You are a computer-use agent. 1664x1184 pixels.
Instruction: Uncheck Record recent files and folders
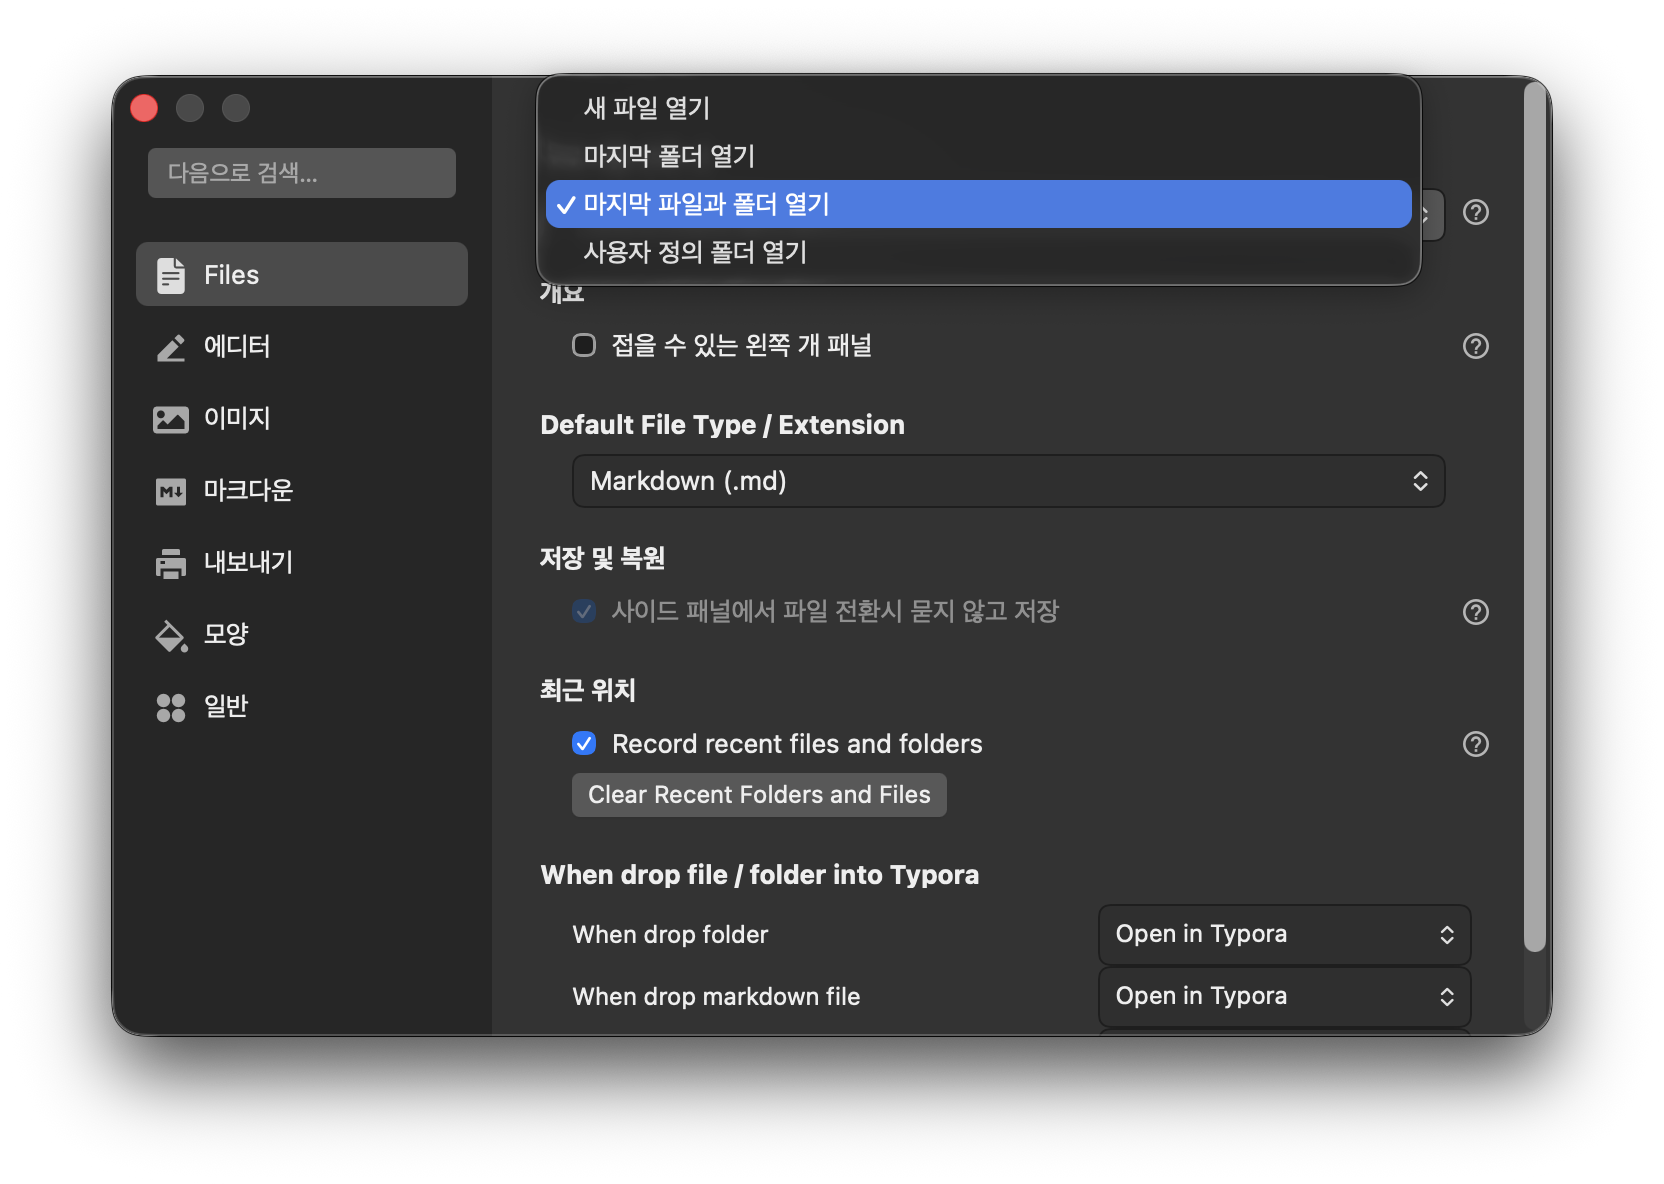pyautogui.click(x=584, y=743)
